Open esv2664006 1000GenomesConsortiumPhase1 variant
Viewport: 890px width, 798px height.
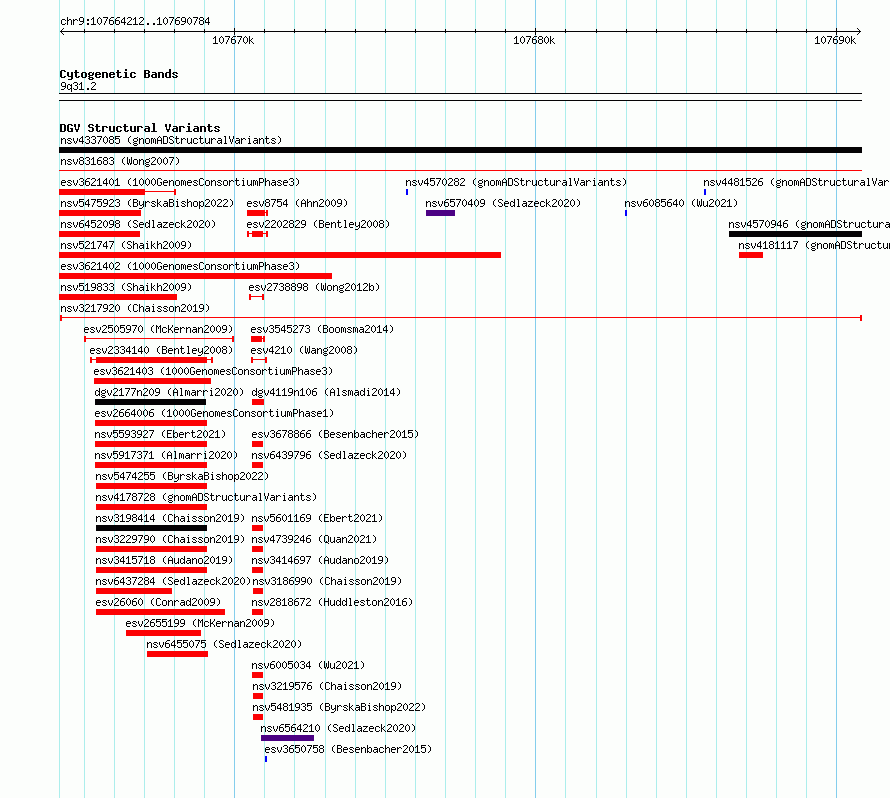214,413
